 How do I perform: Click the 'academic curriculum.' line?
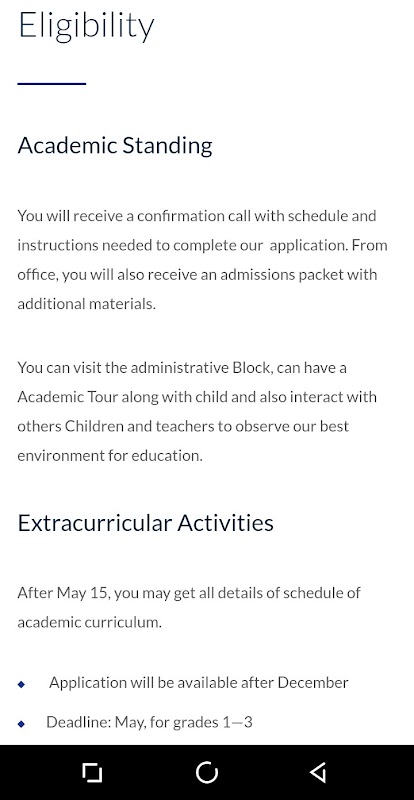pos(89,622)
